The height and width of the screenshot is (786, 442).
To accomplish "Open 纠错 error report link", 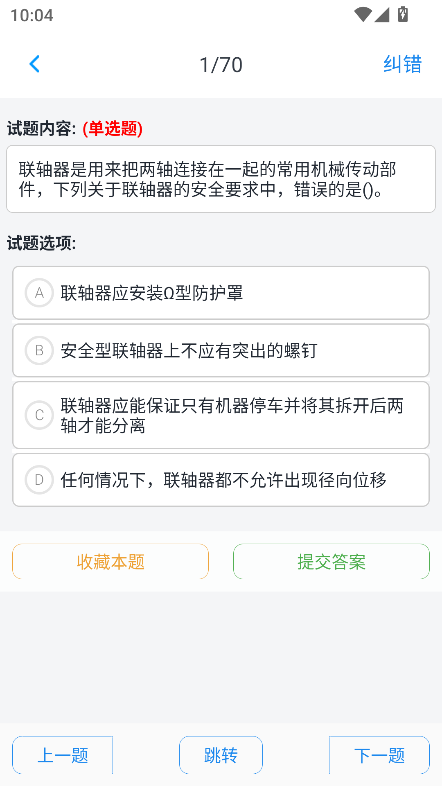I will [x=402, y=64].
